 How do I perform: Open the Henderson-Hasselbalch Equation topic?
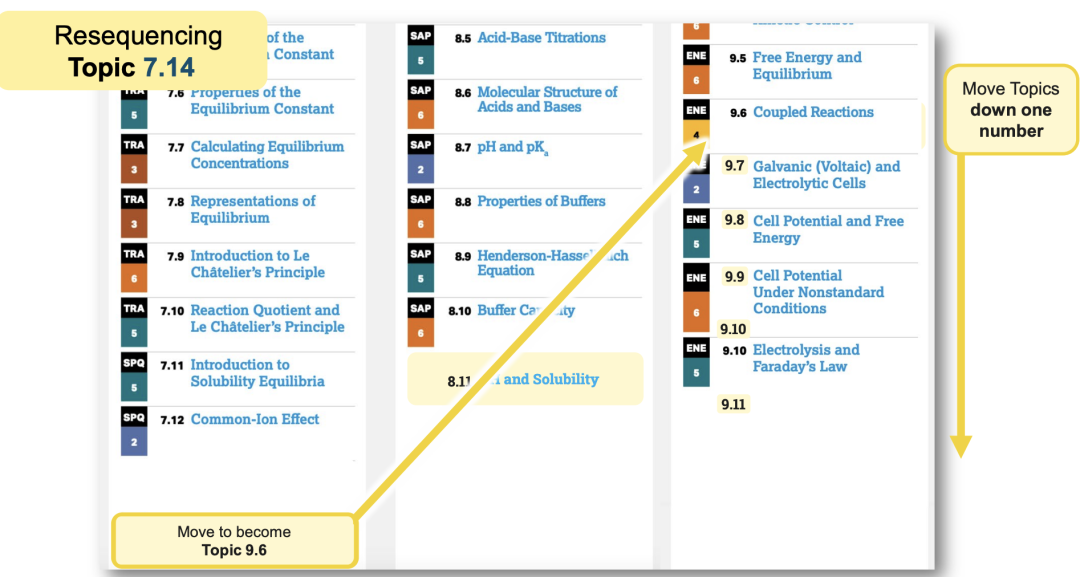(552, 263)
